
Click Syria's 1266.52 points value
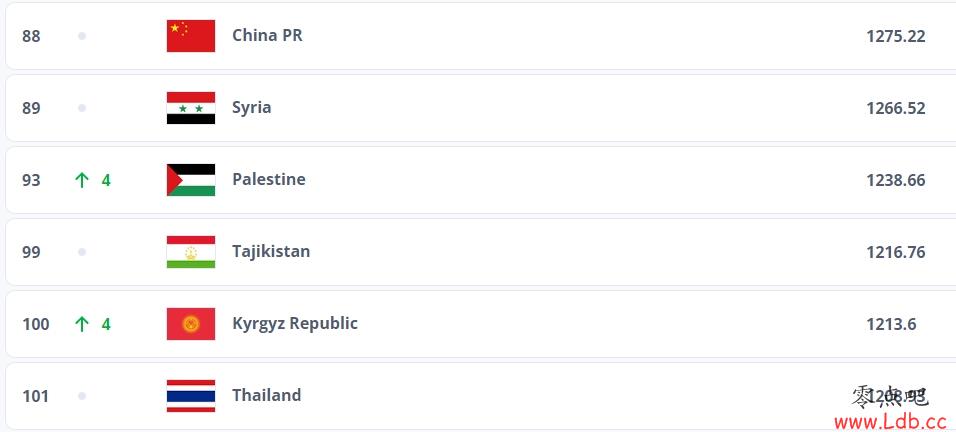[896, 108]
